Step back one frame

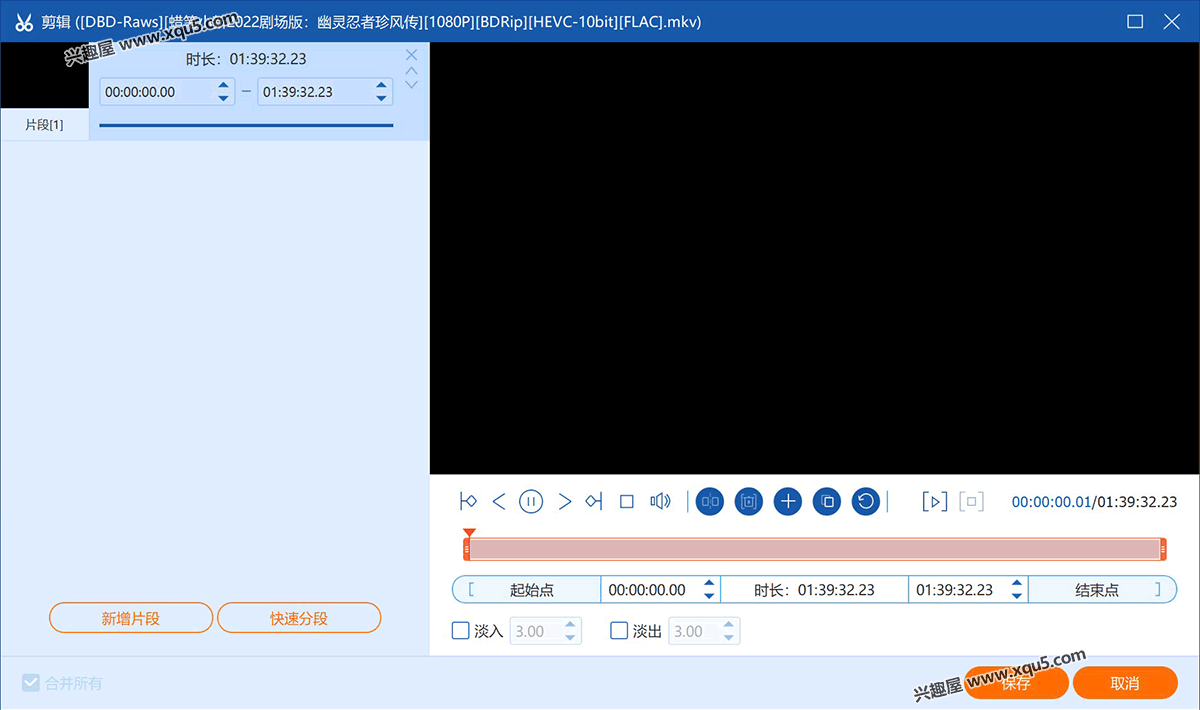pos(499,502)
